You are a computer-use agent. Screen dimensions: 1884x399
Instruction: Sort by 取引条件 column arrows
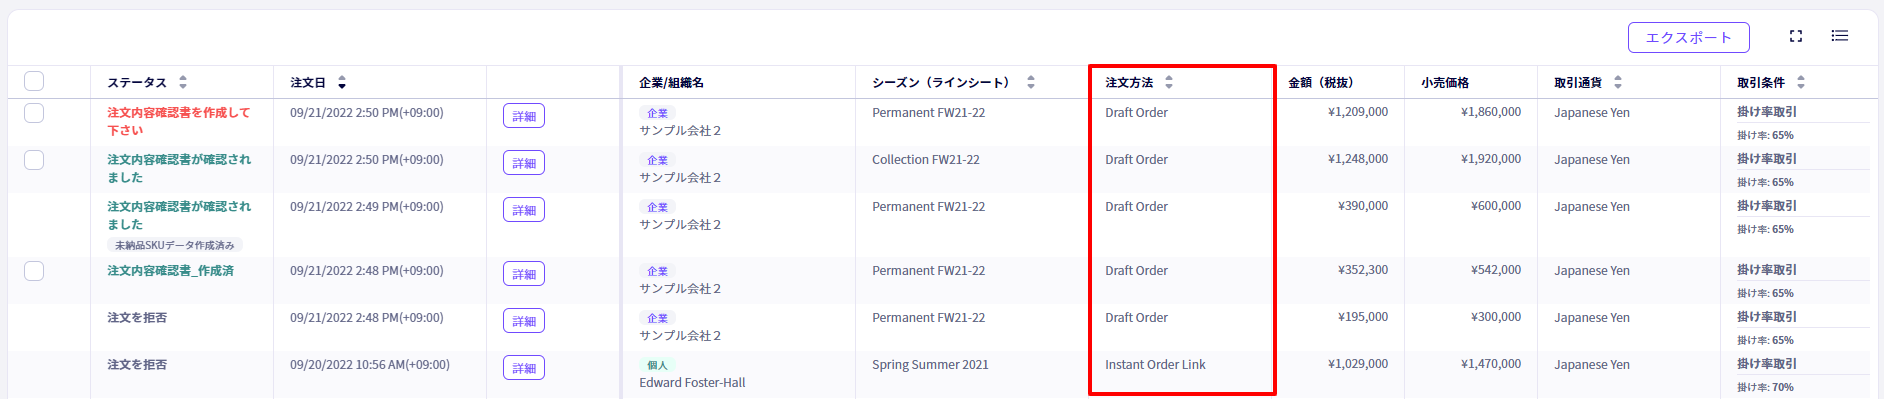point(1801,82)
